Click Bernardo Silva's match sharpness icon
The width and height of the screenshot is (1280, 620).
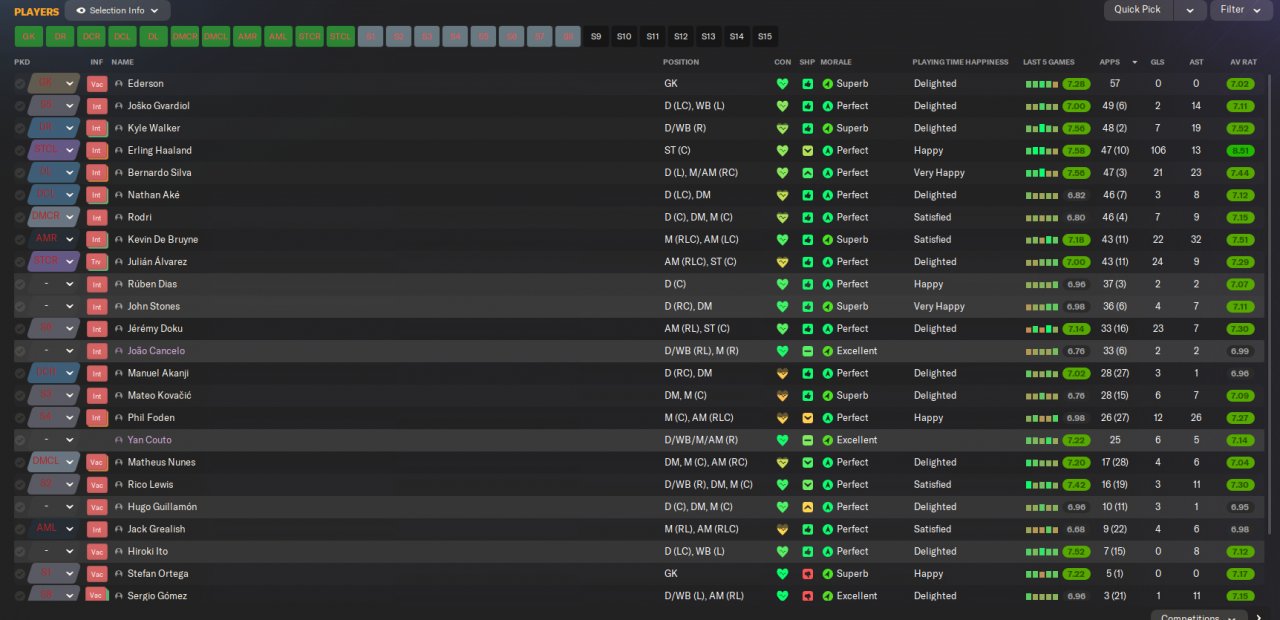click(x=807, y=173)
